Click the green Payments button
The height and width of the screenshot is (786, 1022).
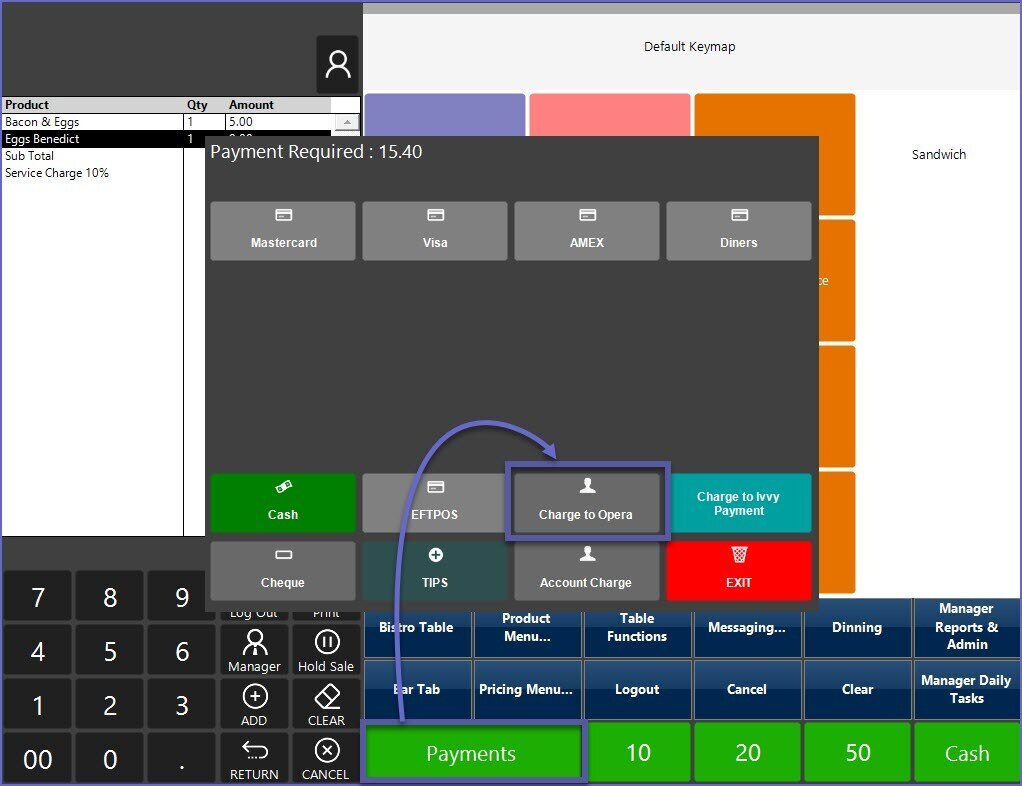click(471, 753)
